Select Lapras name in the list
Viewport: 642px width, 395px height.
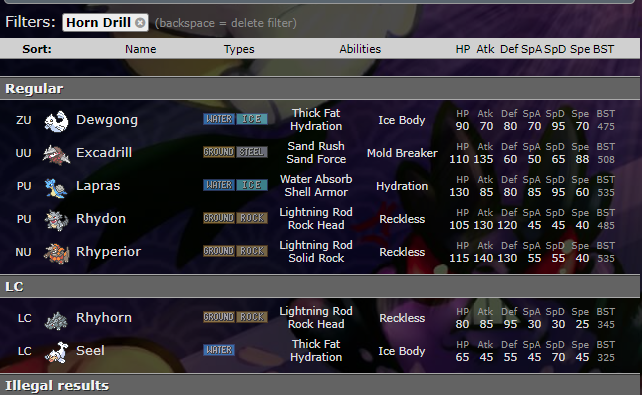point(98,186)
